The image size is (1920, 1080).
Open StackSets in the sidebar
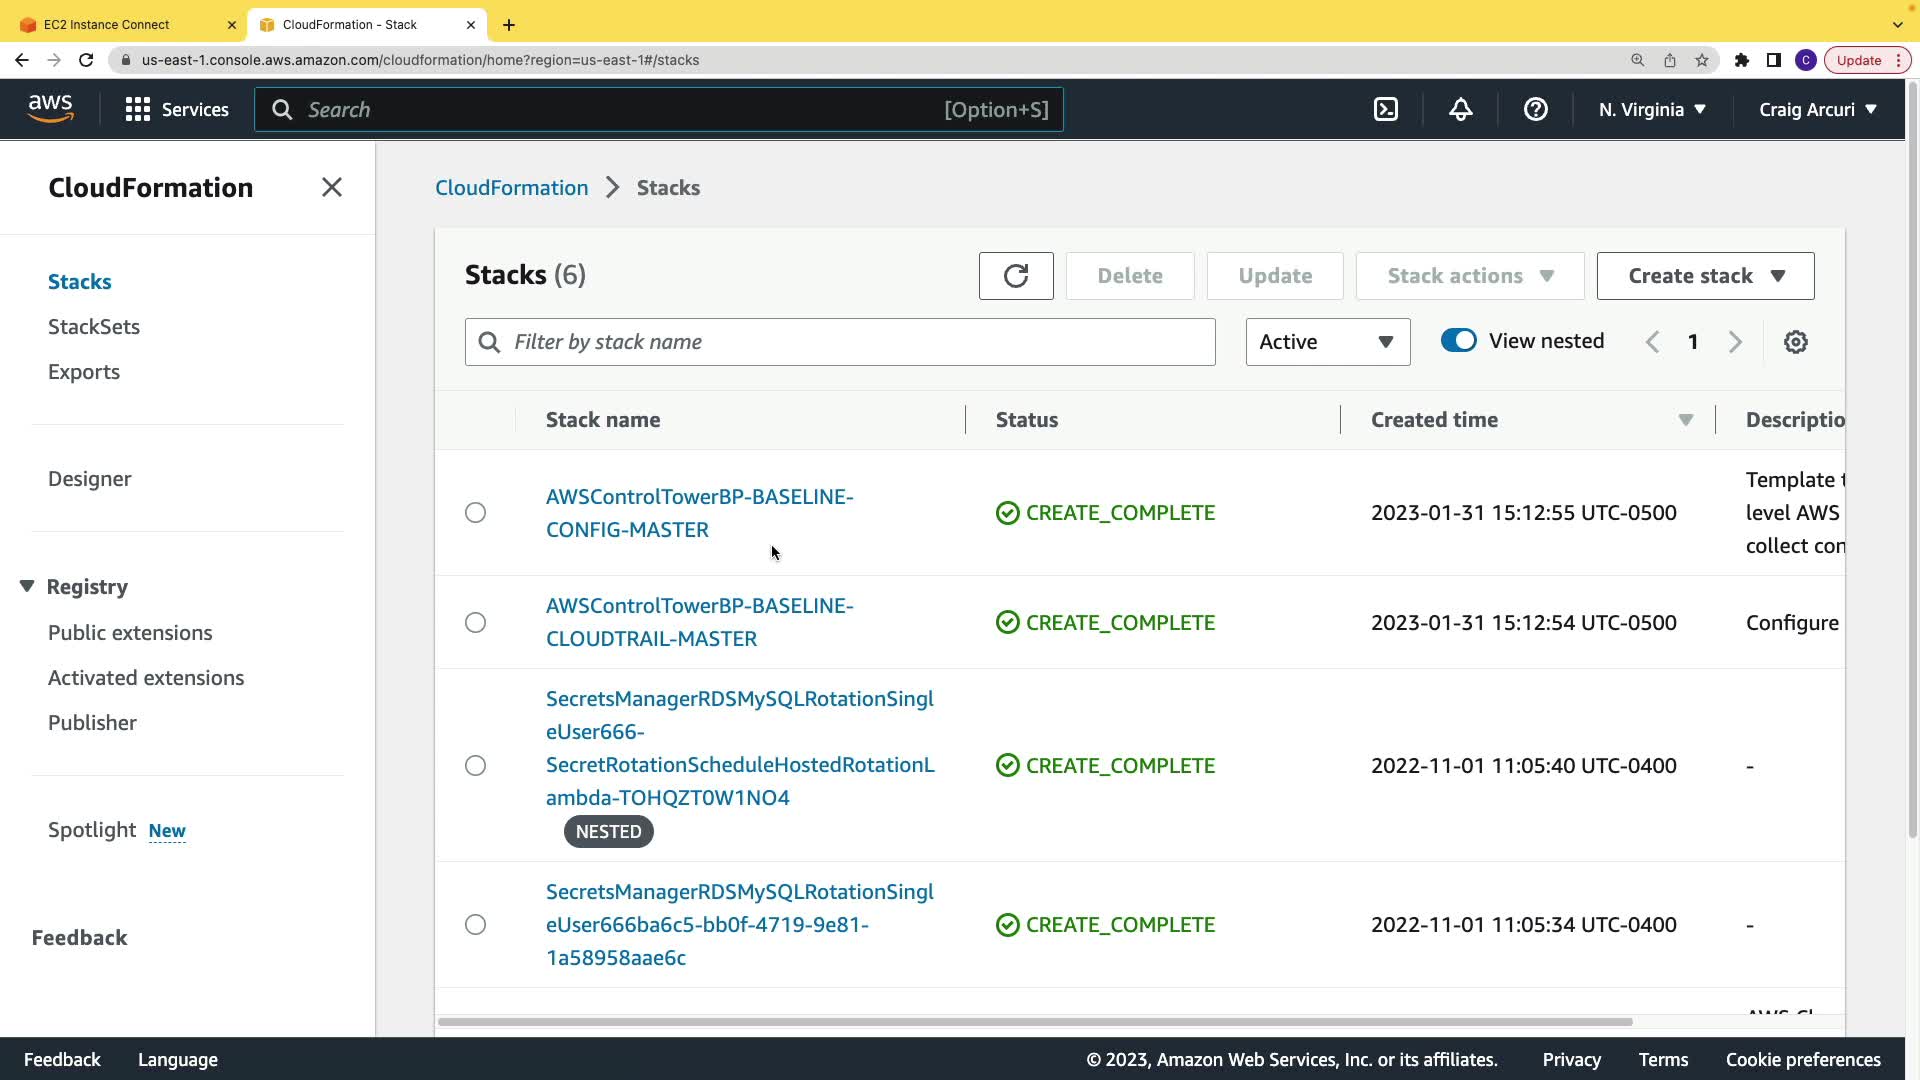tap(94, 327)
